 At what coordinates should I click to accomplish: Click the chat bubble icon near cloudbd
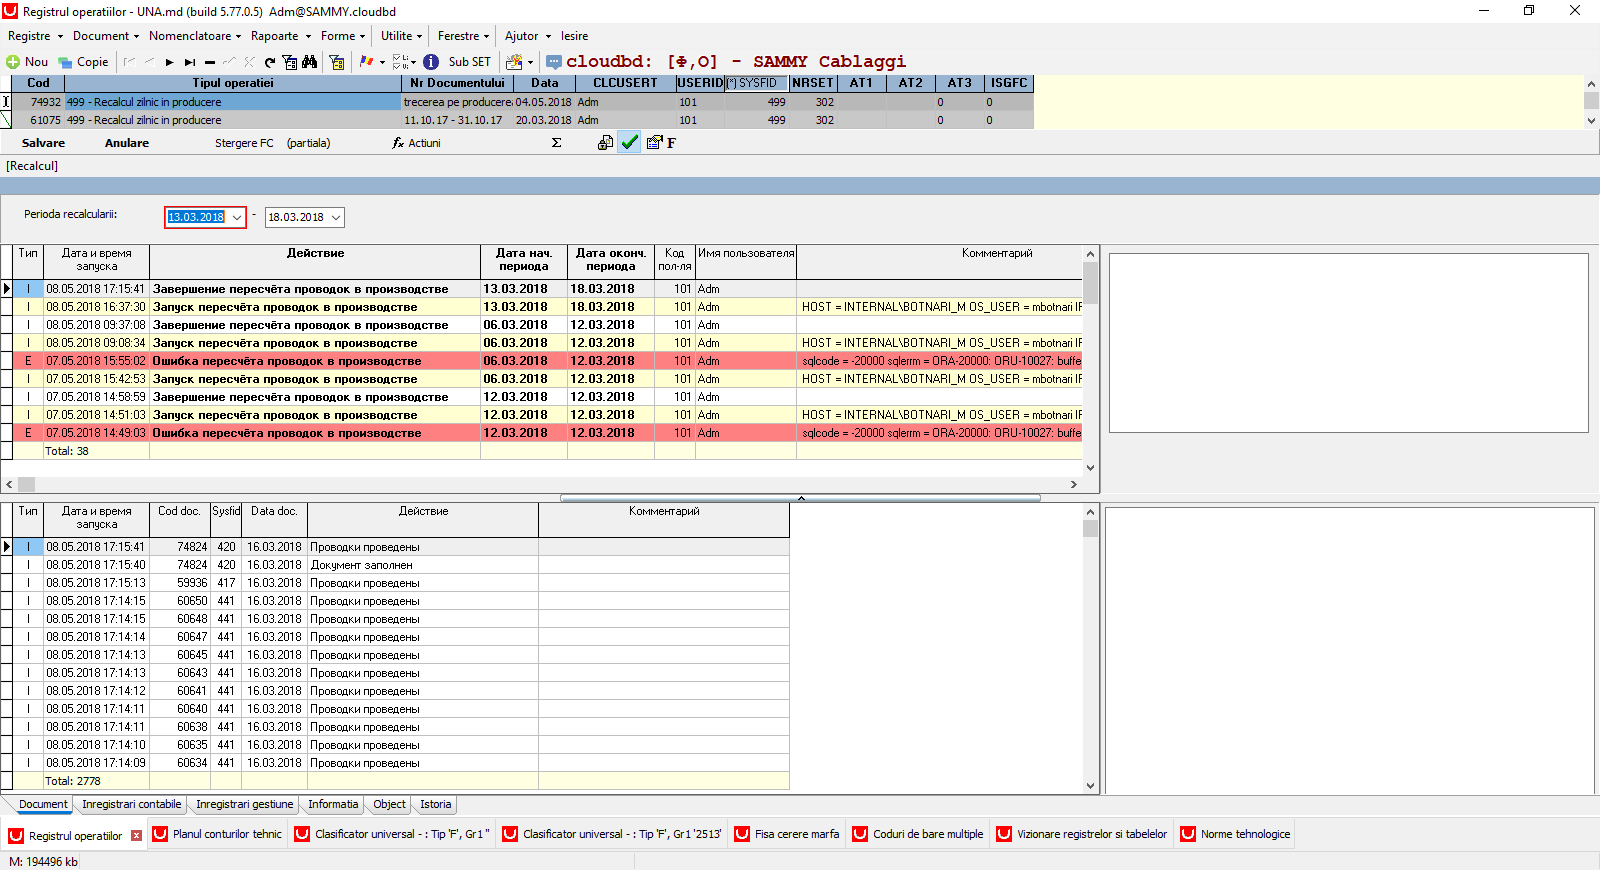(554, 62)
